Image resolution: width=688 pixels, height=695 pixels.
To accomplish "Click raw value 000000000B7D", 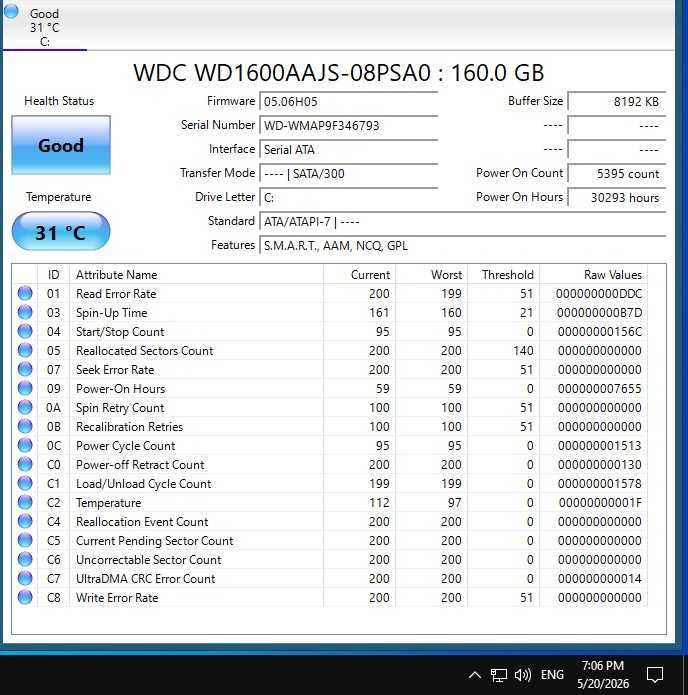I will (x=599, y=312).
